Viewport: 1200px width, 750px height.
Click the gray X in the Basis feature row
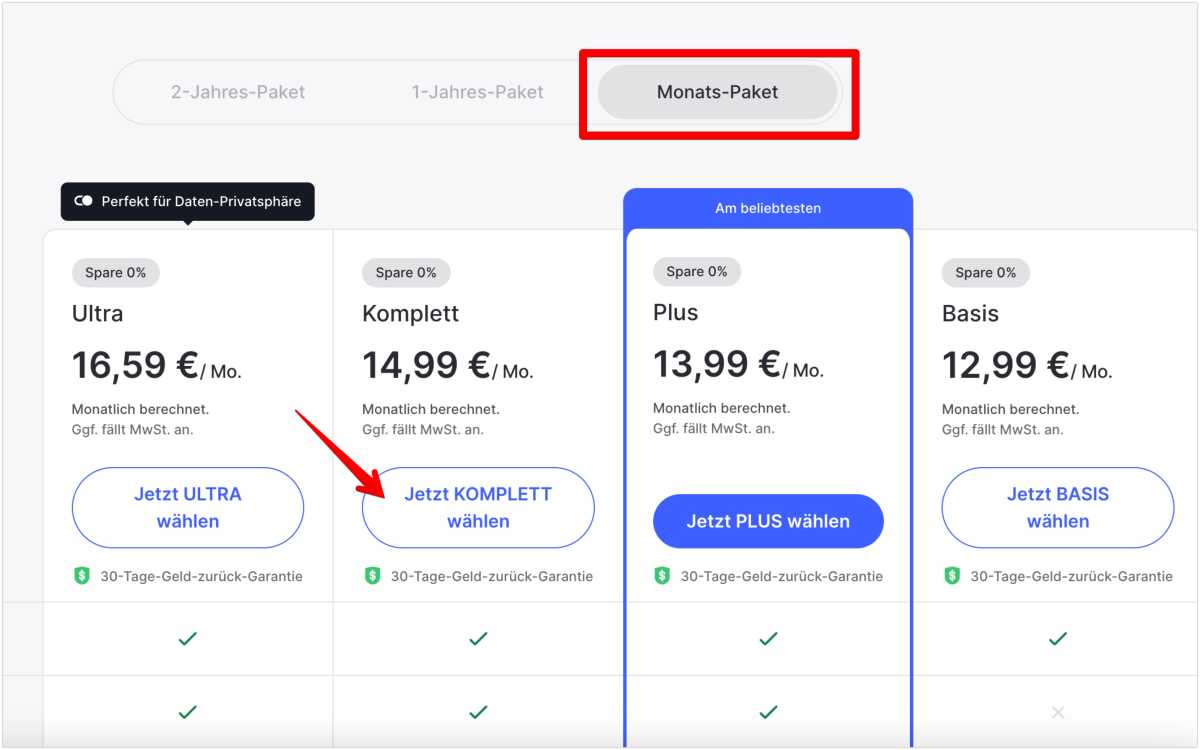(1057, 712)
